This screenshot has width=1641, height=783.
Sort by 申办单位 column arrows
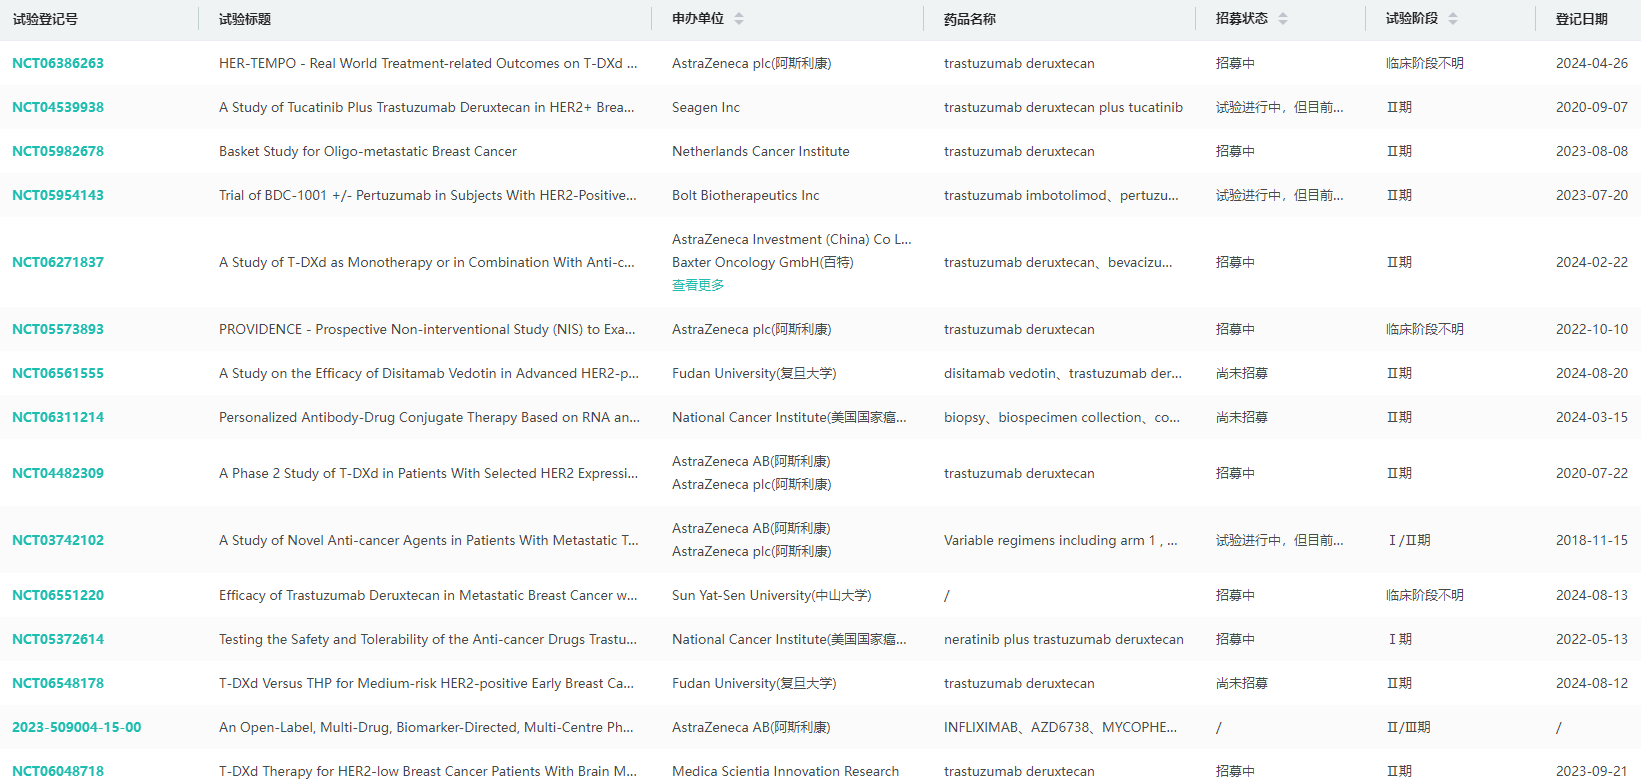click(x=739, y=19)
